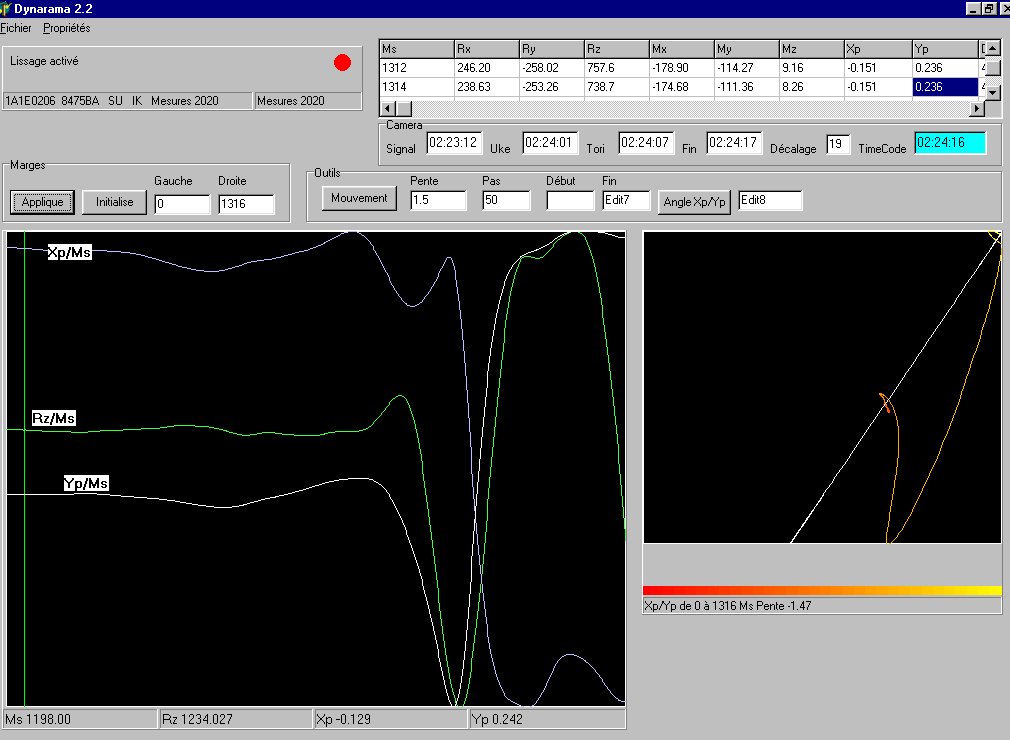Click the Rz column header
Viewport: 1010px width, 740px height.
(617, 49)
